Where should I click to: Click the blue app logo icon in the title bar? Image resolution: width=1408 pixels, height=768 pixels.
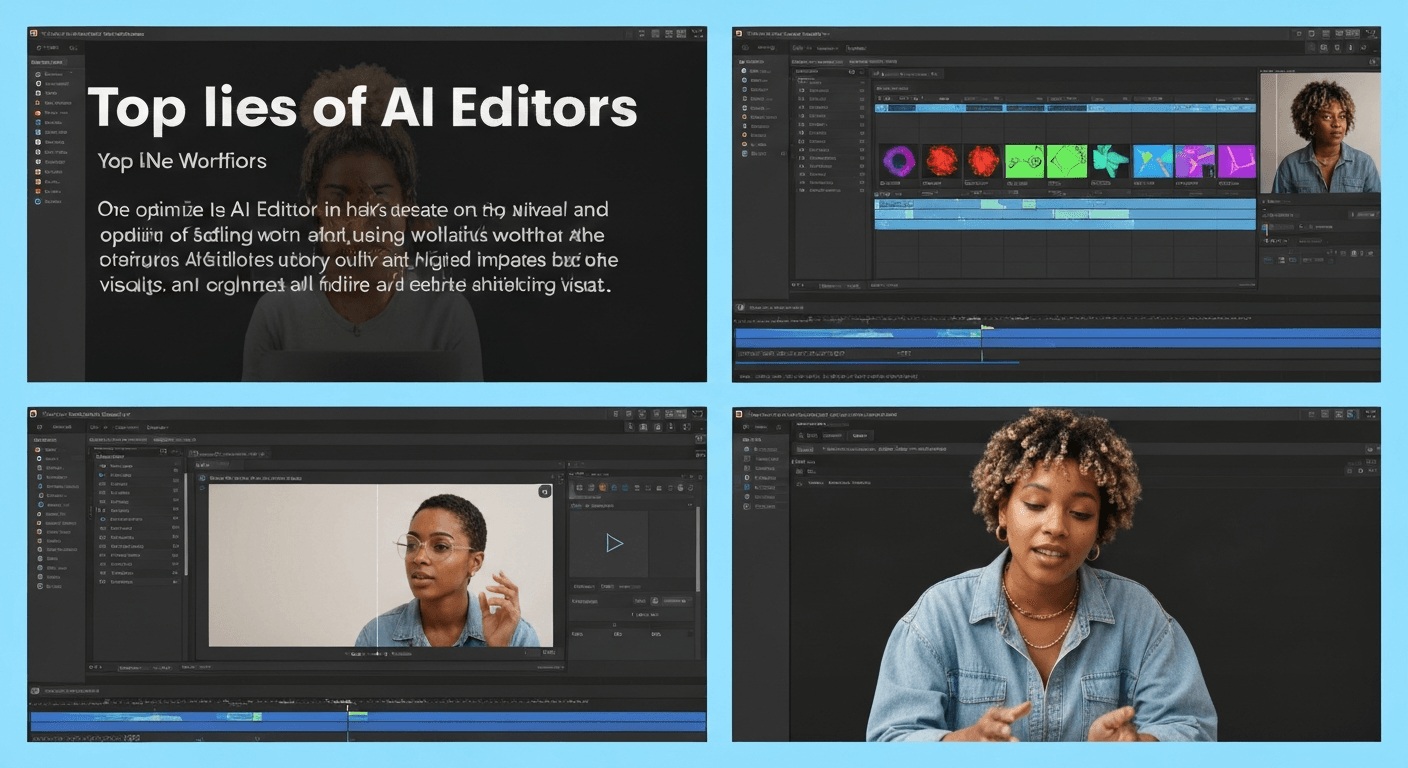point(34,410)
